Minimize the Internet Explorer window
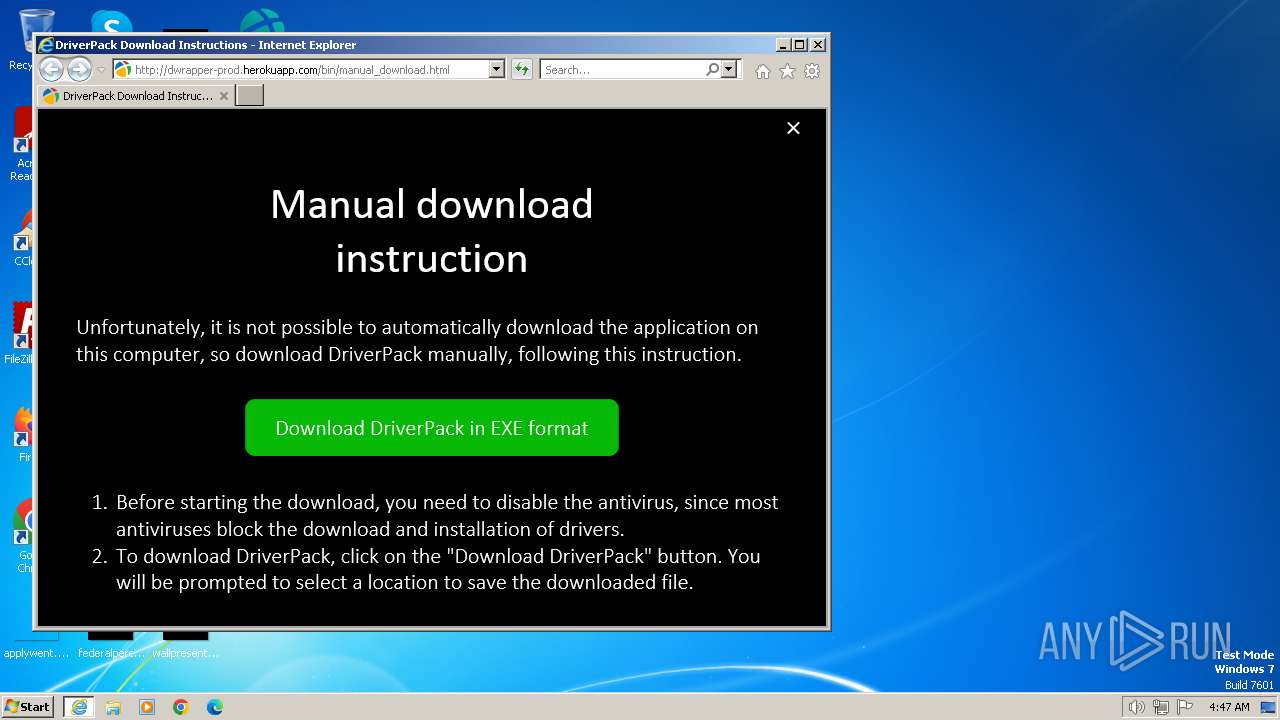Image resolution: width=1280 pixels, height=720 pixels. (783, 45)
